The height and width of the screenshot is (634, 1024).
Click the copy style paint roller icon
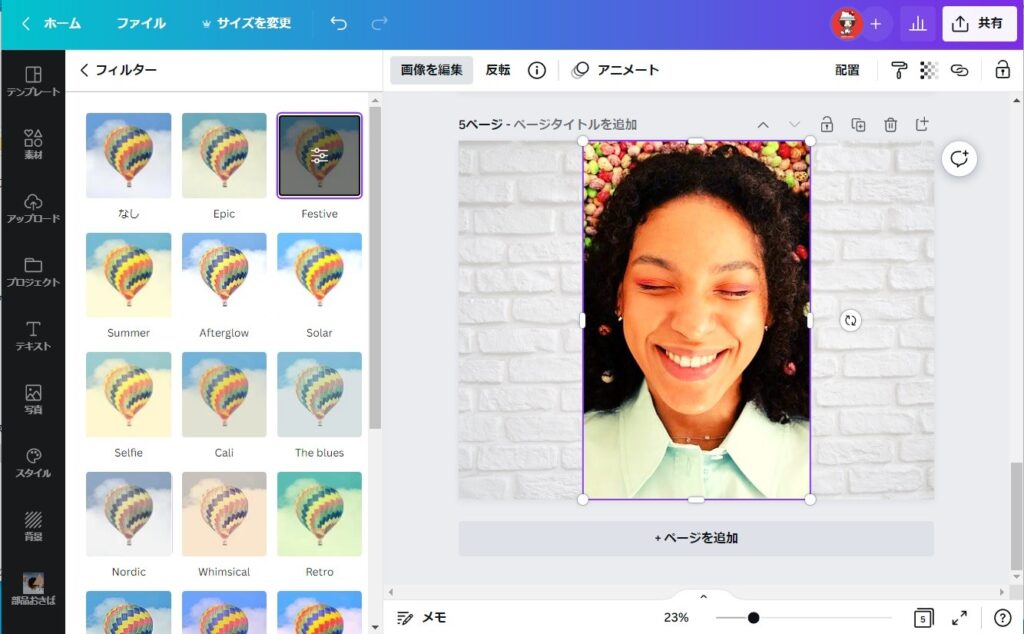(899, 70)
